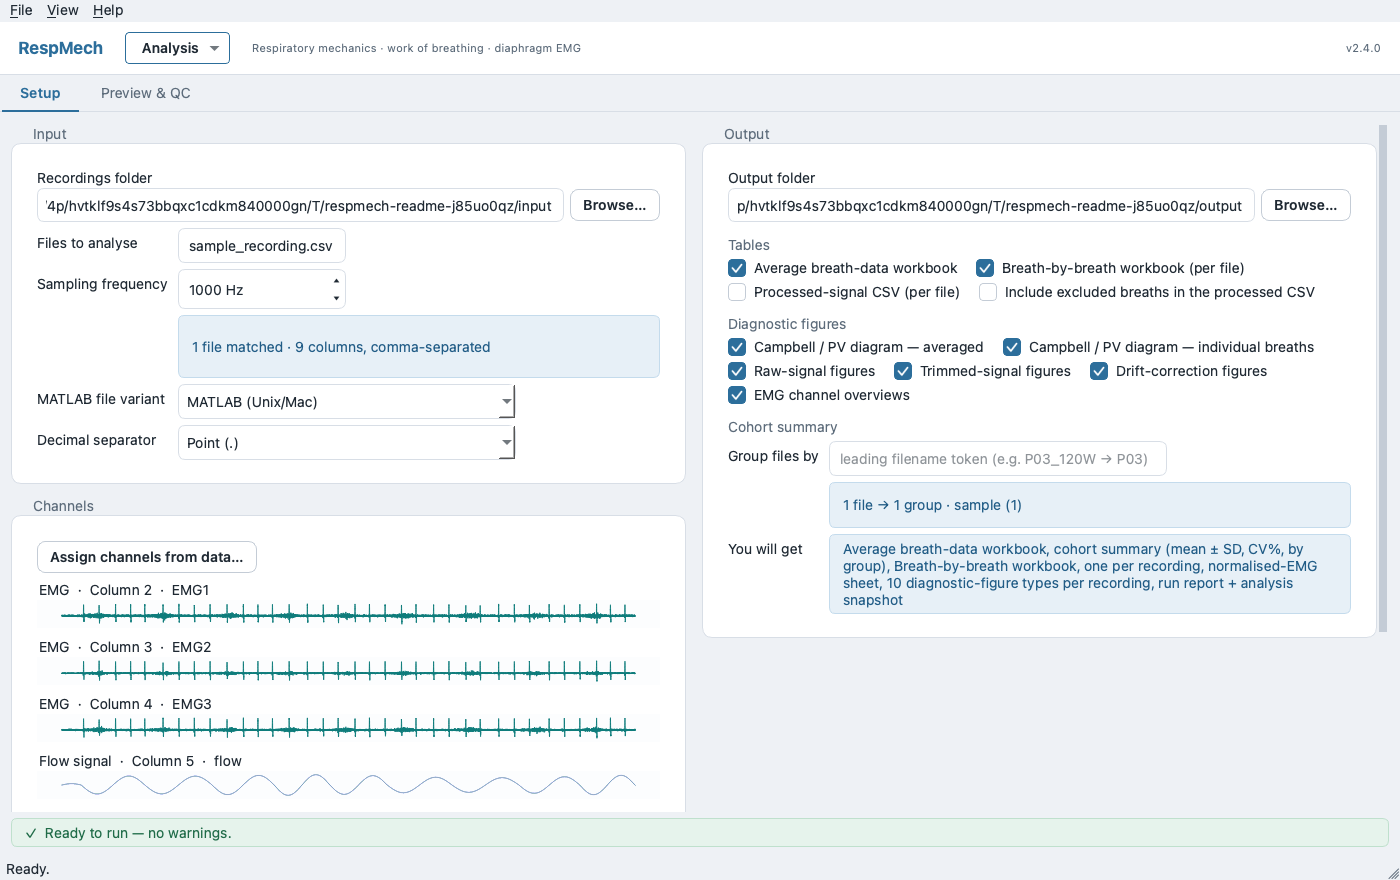The image size is (1400, 880).
Task: Click 'Flow signal · Column 5 · flow' label
Action: pos(140,761)
